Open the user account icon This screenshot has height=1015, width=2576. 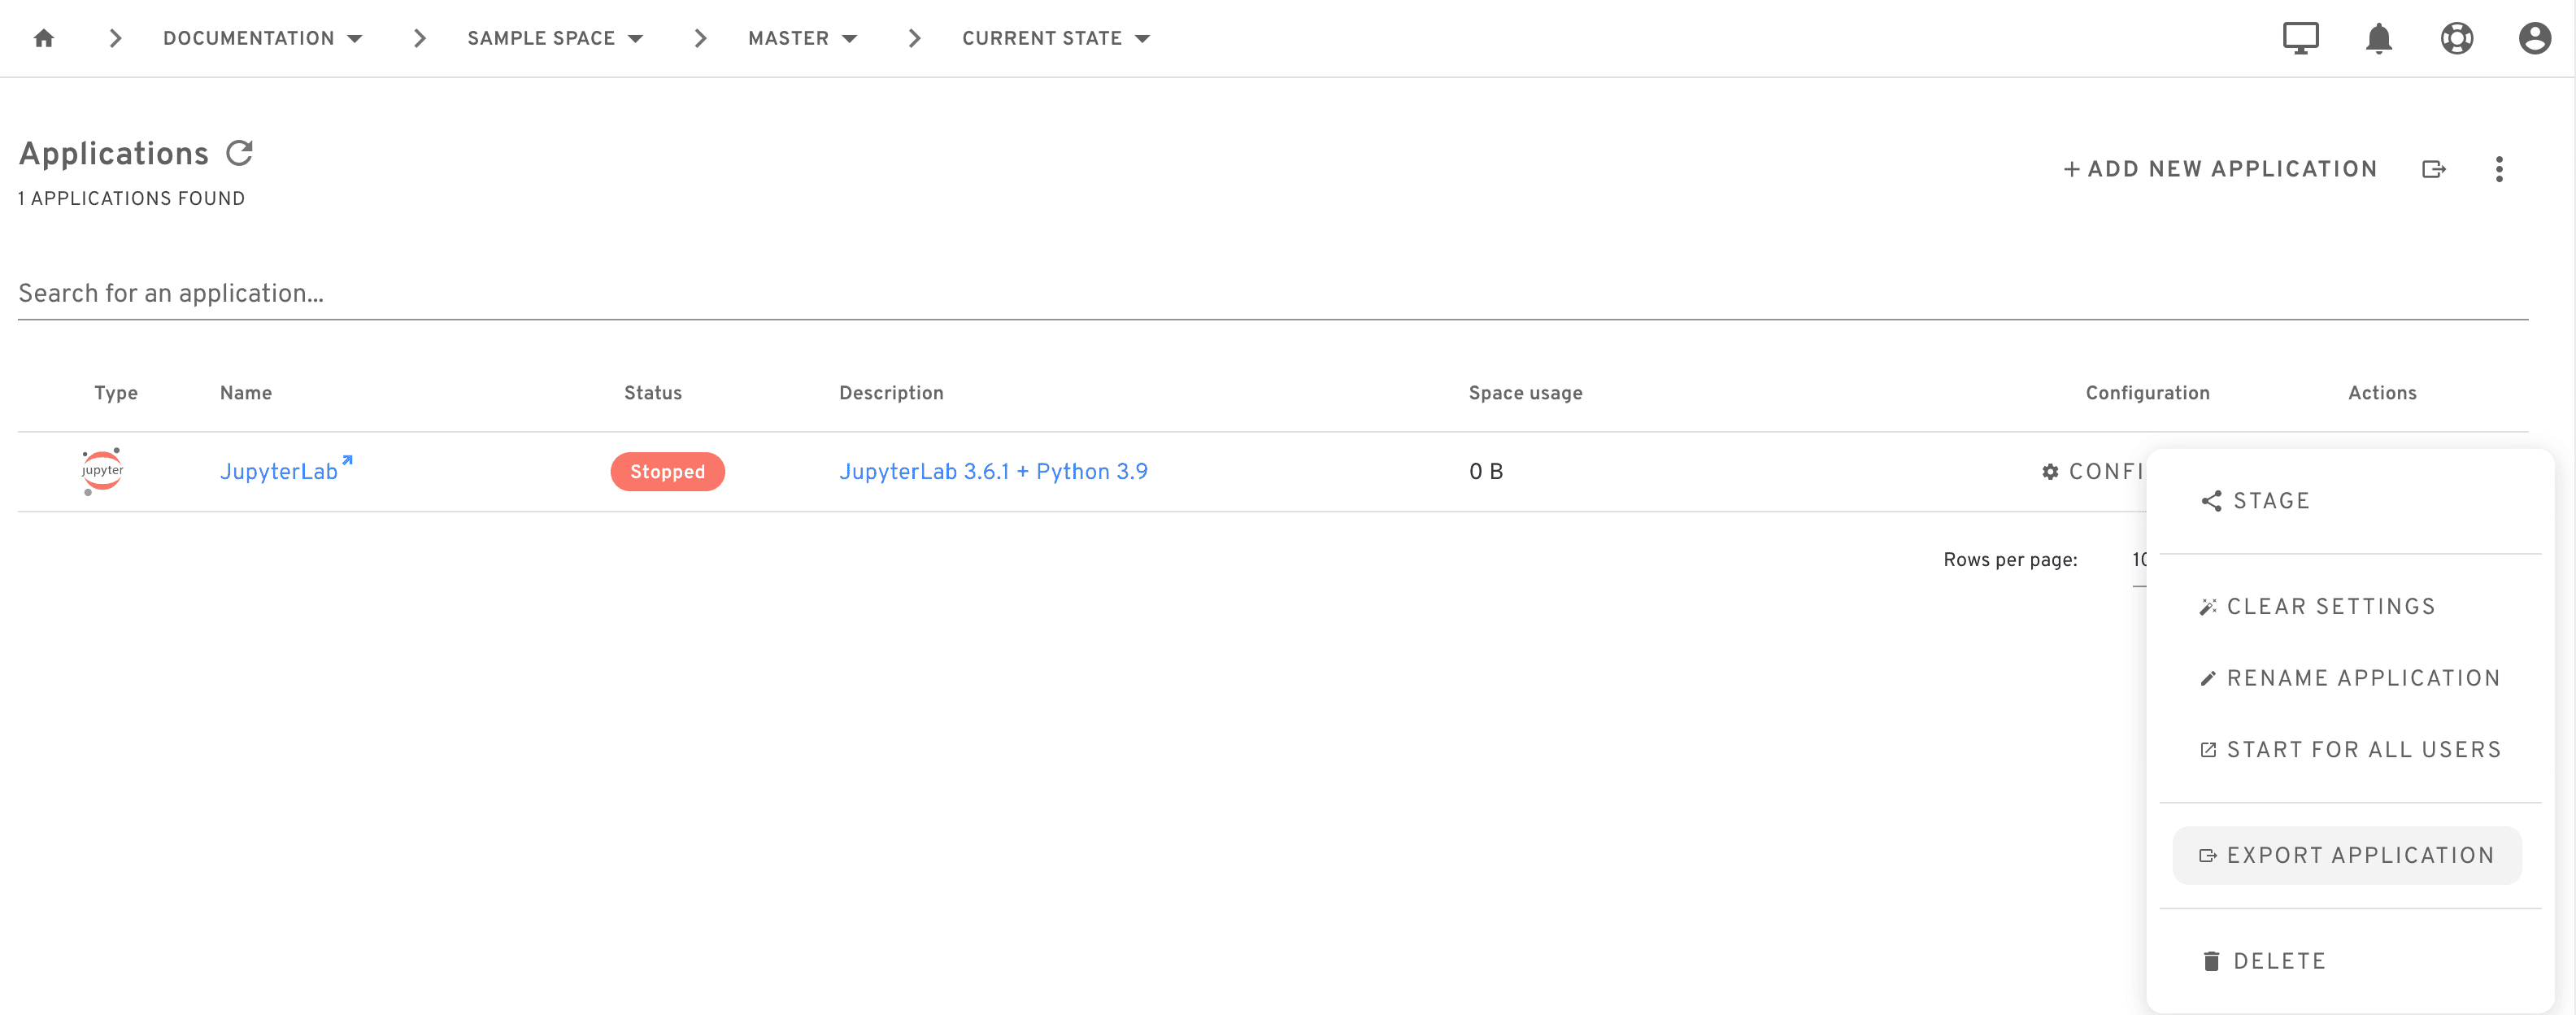(x=2534, y=38)
